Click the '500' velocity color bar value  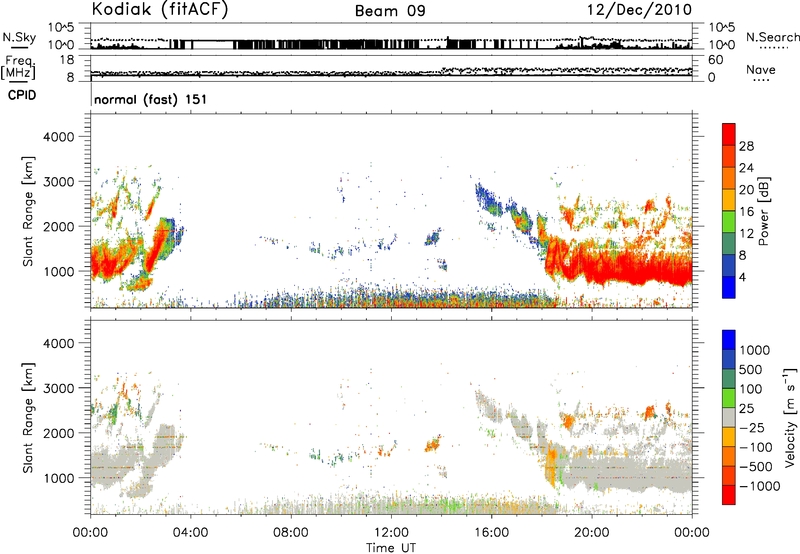(x=750, y=370)
